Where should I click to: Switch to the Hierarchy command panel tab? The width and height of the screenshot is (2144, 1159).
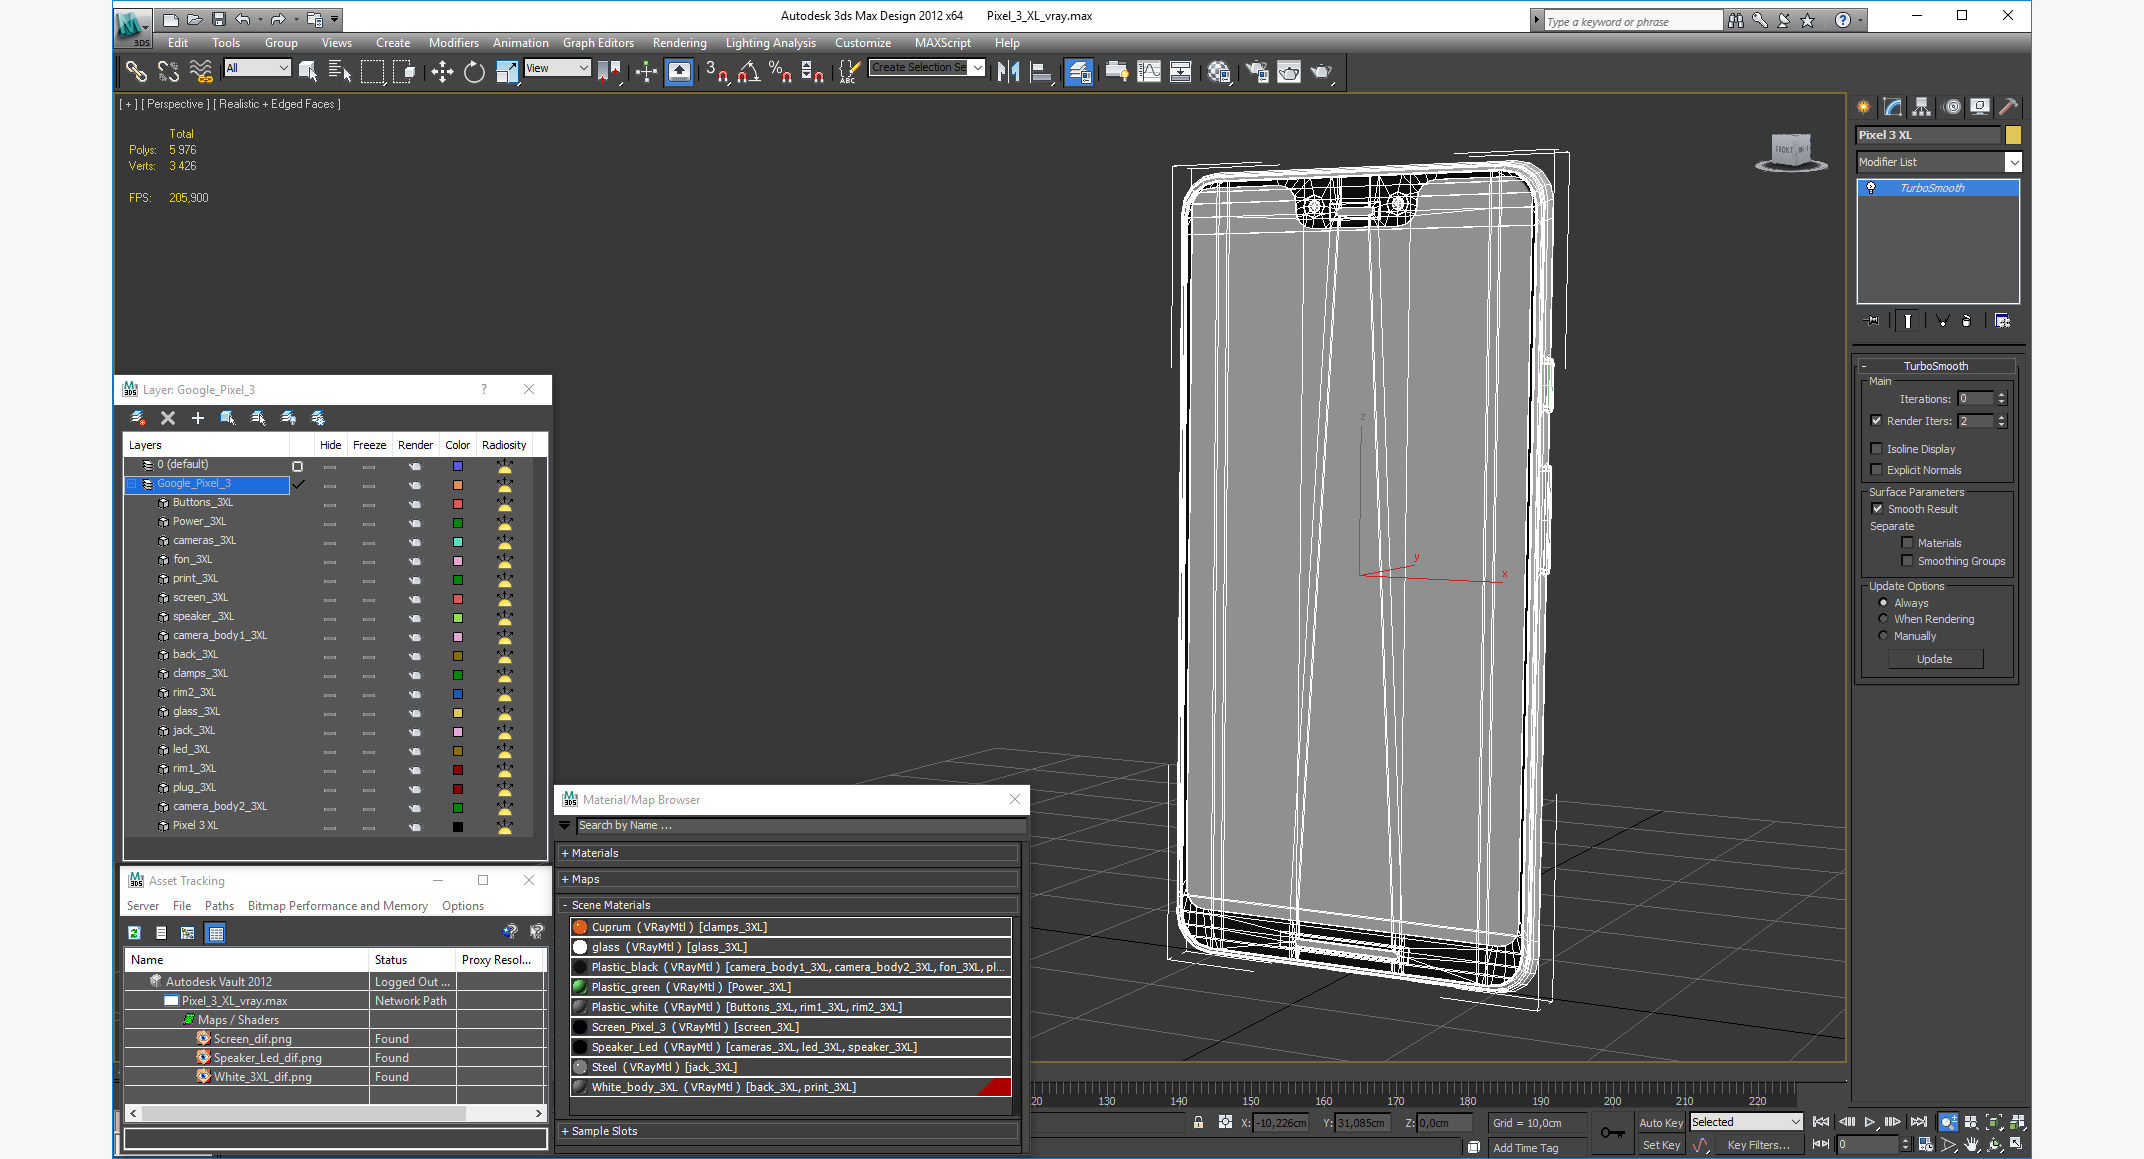point(1921,107)
